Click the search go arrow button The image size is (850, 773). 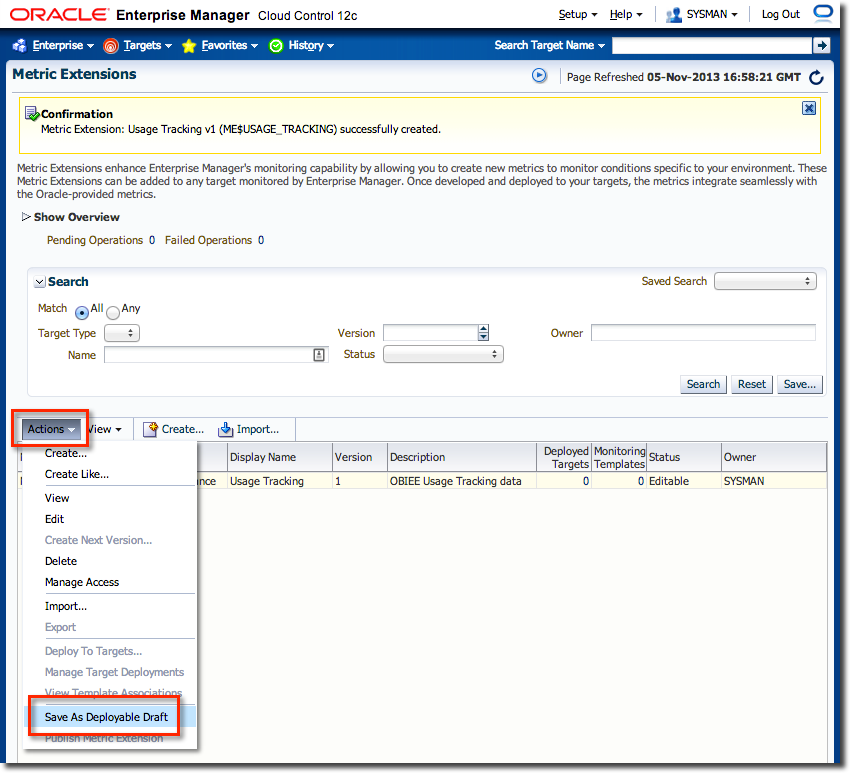821,45
